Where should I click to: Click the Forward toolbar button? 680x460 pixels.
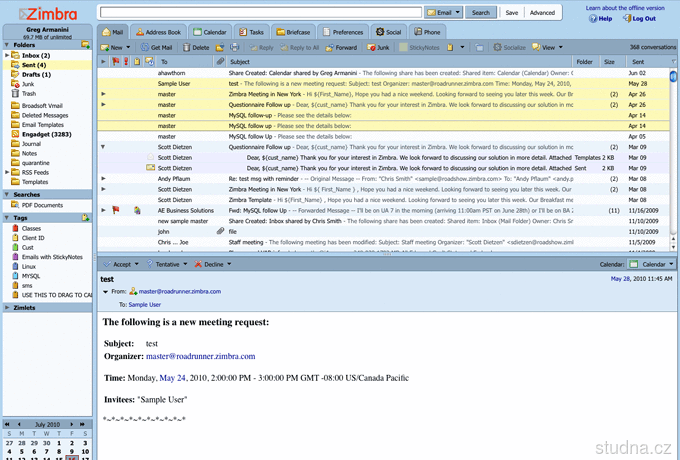pos(341,47)
